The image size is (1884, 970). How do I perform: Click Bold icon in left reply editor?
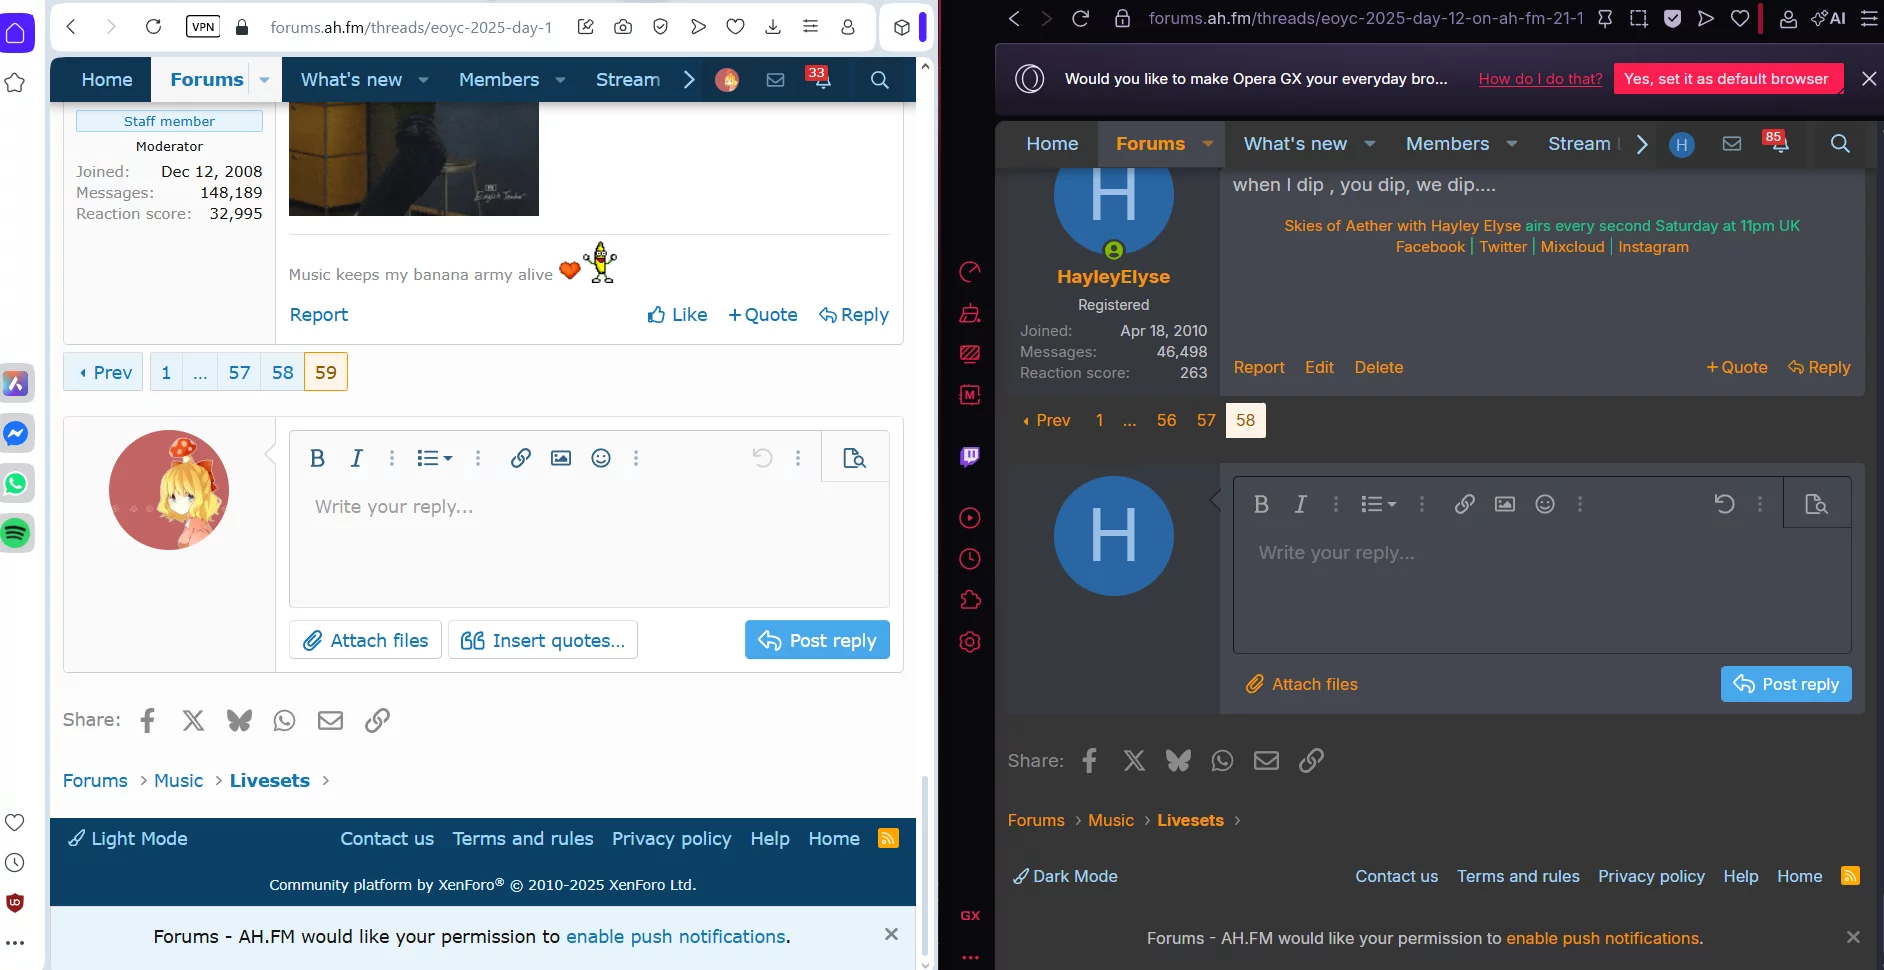point(317,458)
